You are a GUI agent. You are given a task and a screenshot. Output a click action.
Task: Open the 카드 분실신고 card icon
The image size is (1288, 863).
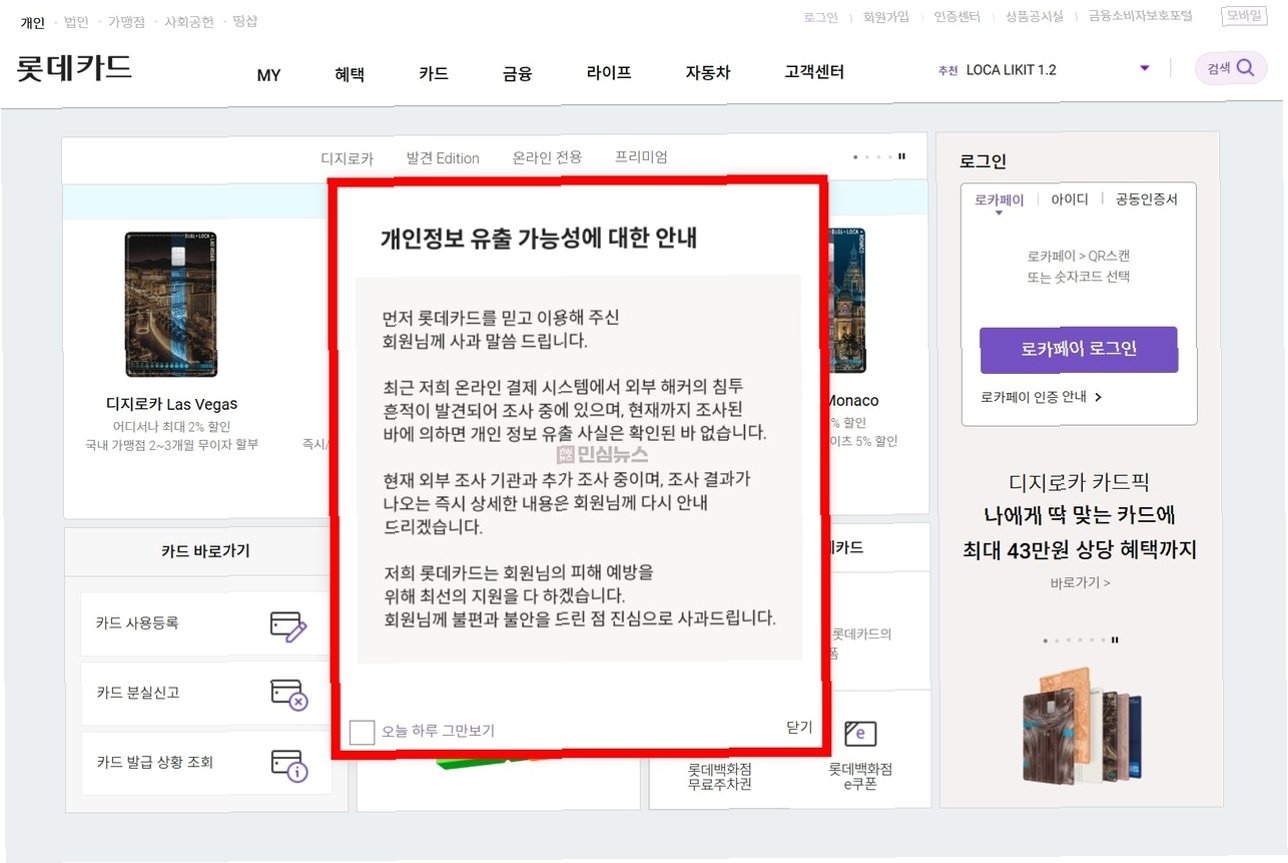[x=289, y=694]
